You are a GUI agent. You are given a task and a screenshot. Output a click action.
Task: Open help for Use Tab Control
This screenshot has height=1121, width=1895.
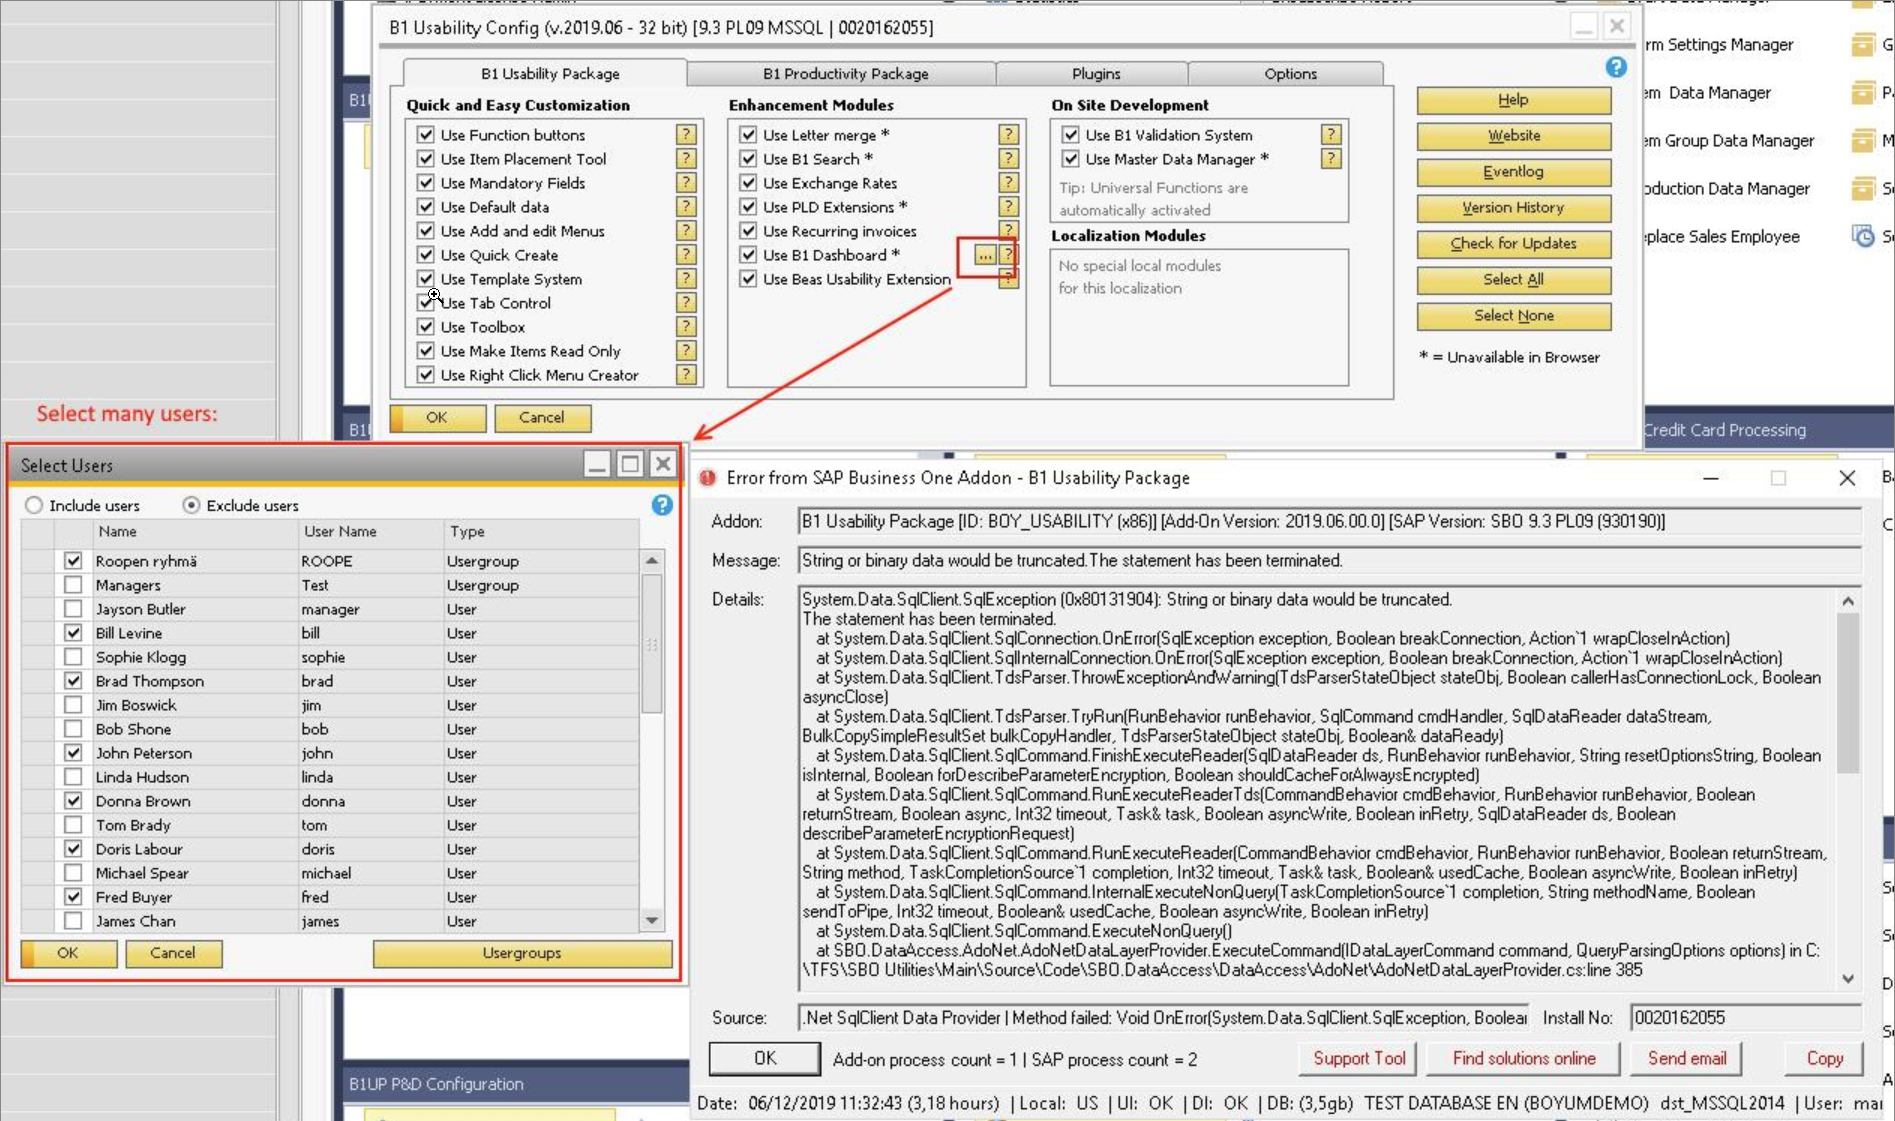[x=686, y=302]
